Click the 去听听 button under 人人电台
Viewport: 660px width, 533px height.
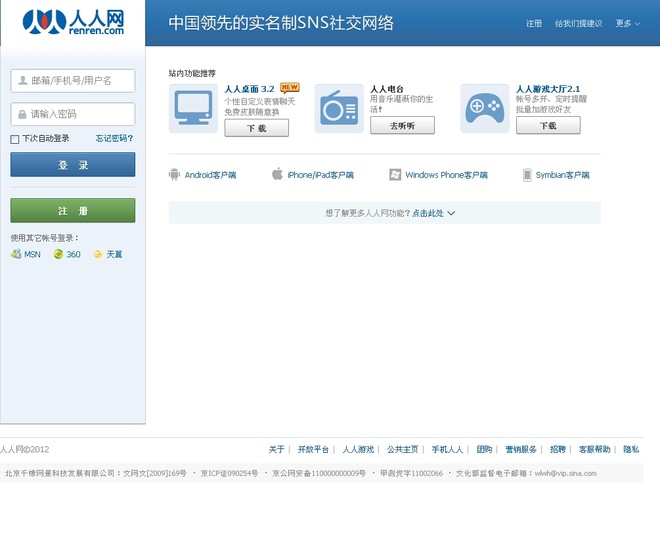(x=402, y=126)
